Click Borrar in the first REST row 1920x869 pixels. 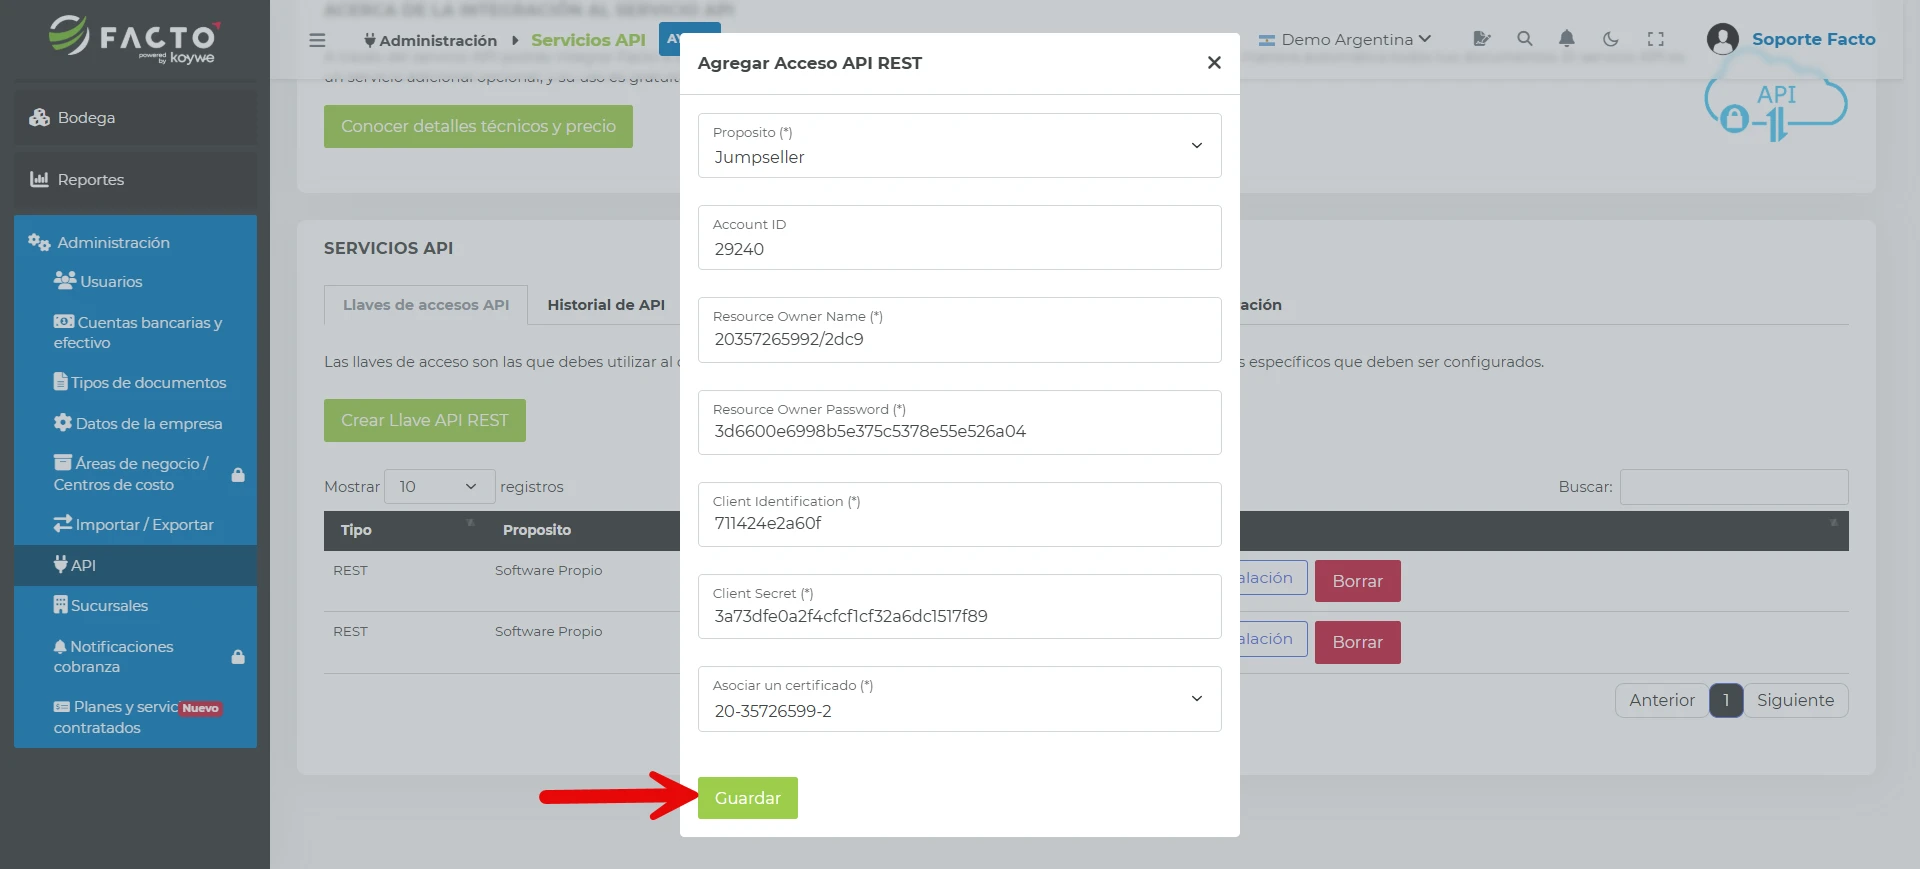coord(1357,581)
